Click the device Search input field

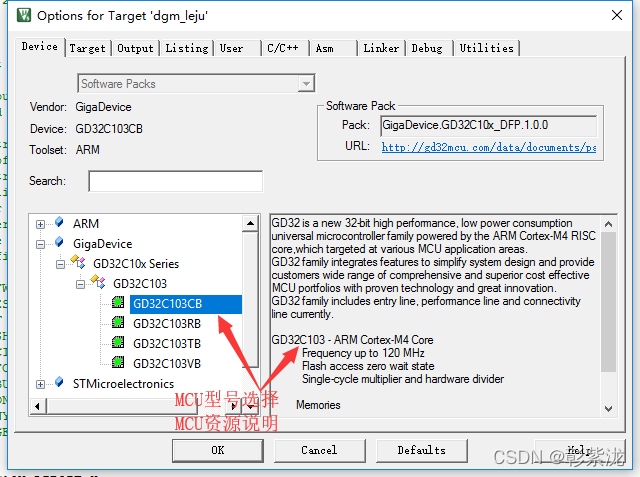pos(176,181)
